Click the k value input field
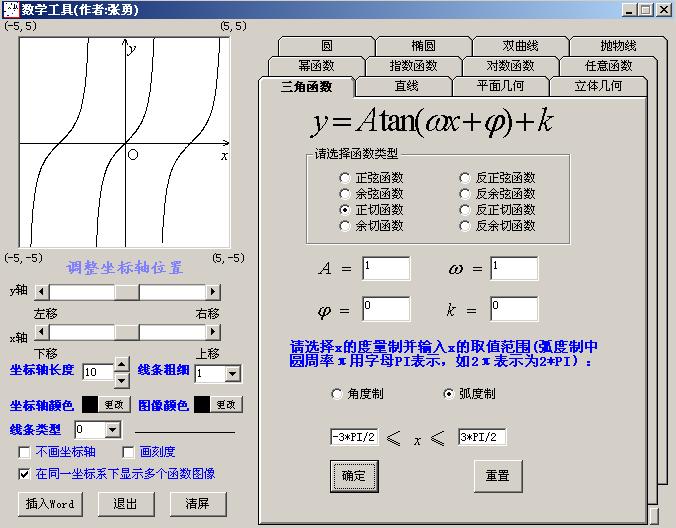This screenshot has height=528, width=676. tap(514, 309)
